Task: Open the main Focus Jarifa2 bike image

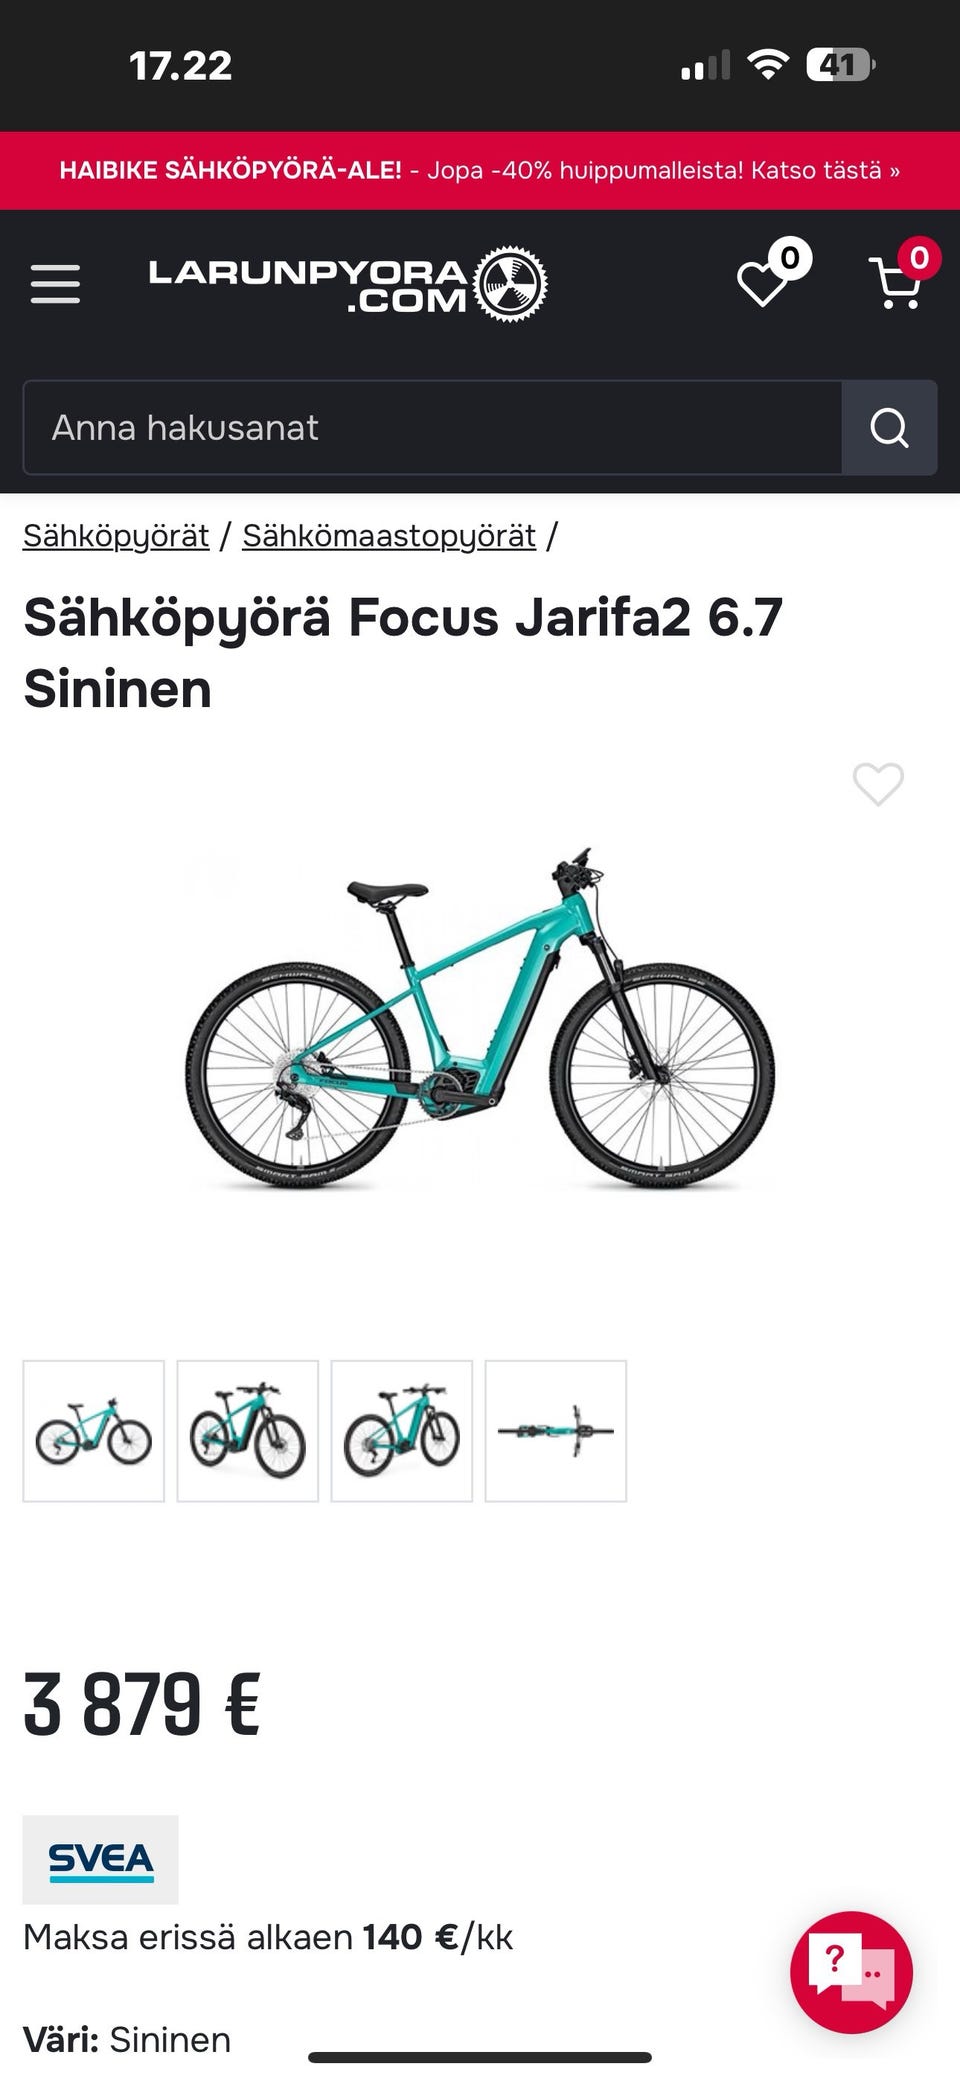Action: pyautogui.click(x=480, y=1019)
